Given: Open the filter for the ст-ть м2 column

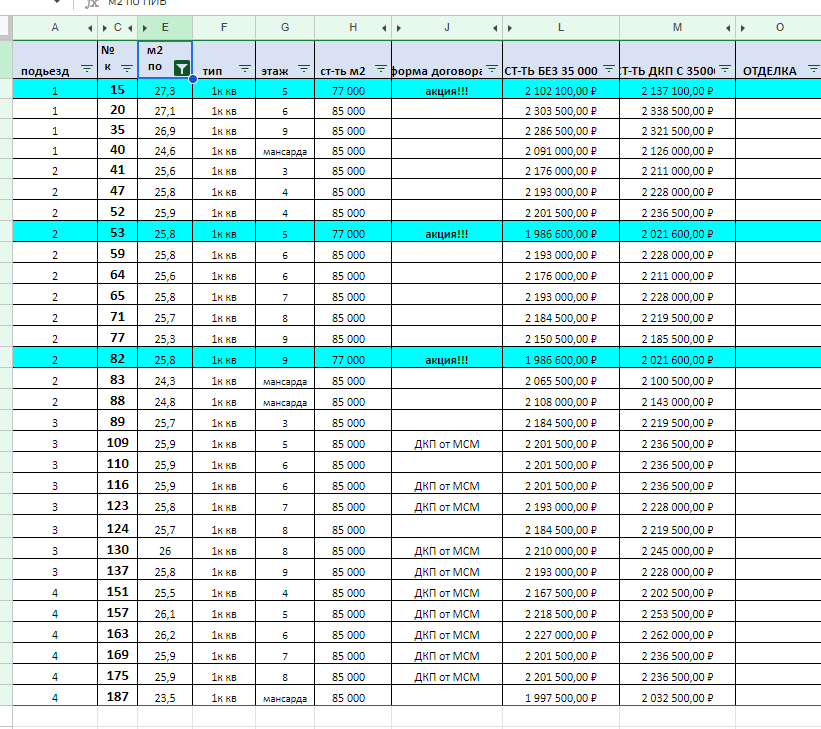Looking at the screenshot, I should click(x=379, y=69).
